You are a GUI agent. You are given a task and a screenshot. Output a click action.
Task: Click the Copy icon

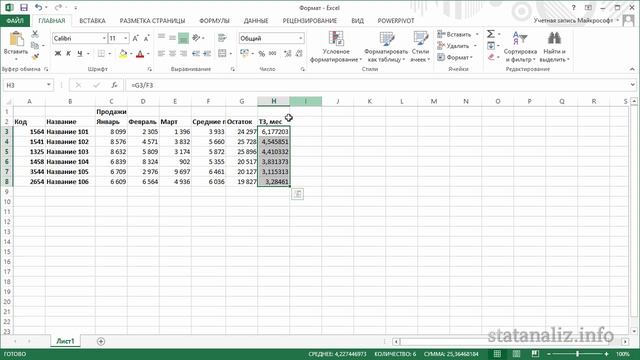click(x=35, y=45)
